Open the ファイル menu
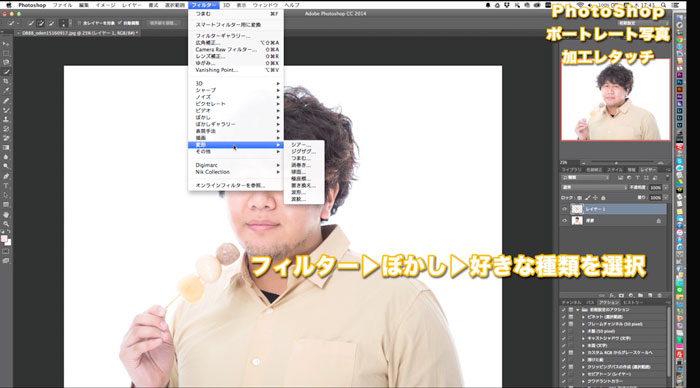This screenshot has height=388, width=700. tap(62, 5)
